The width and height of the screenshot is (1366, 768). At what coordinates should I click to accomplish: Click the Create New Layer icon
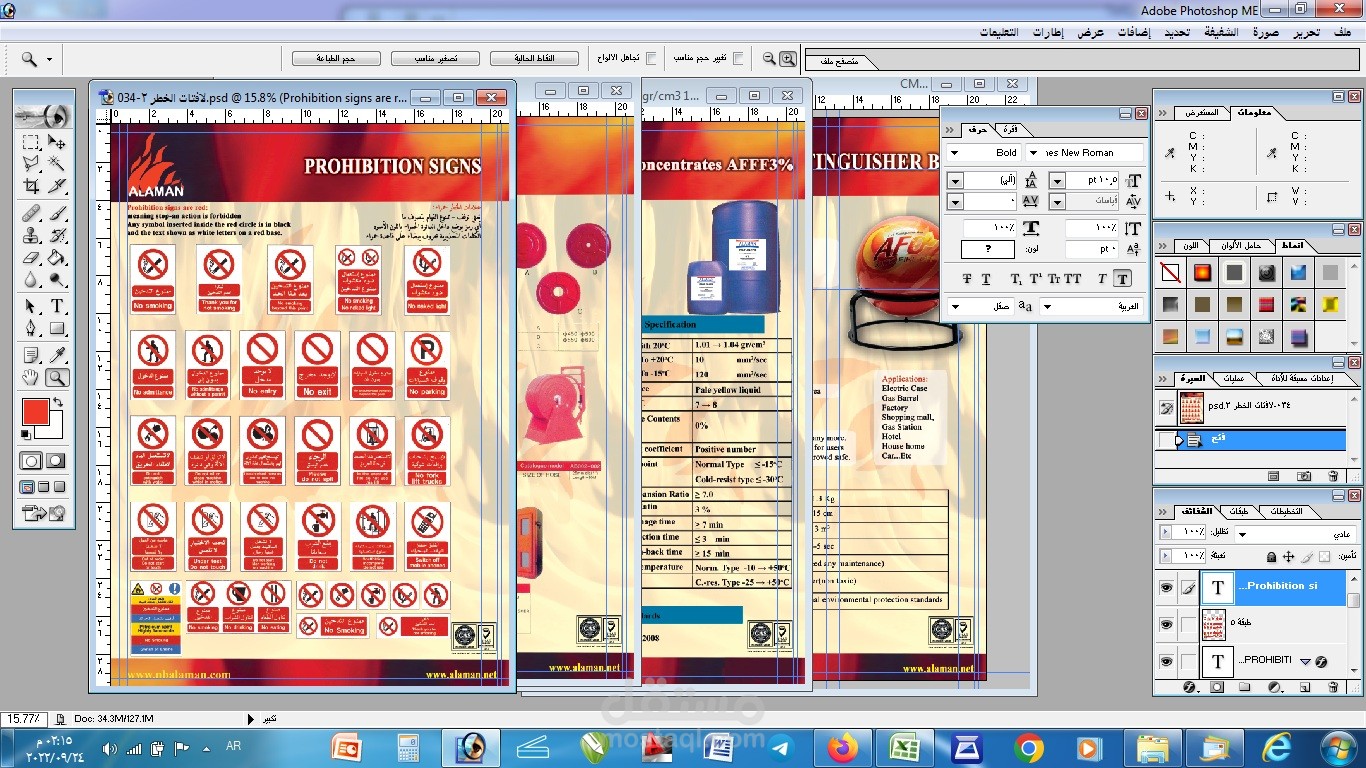(x=1305, y=687)
